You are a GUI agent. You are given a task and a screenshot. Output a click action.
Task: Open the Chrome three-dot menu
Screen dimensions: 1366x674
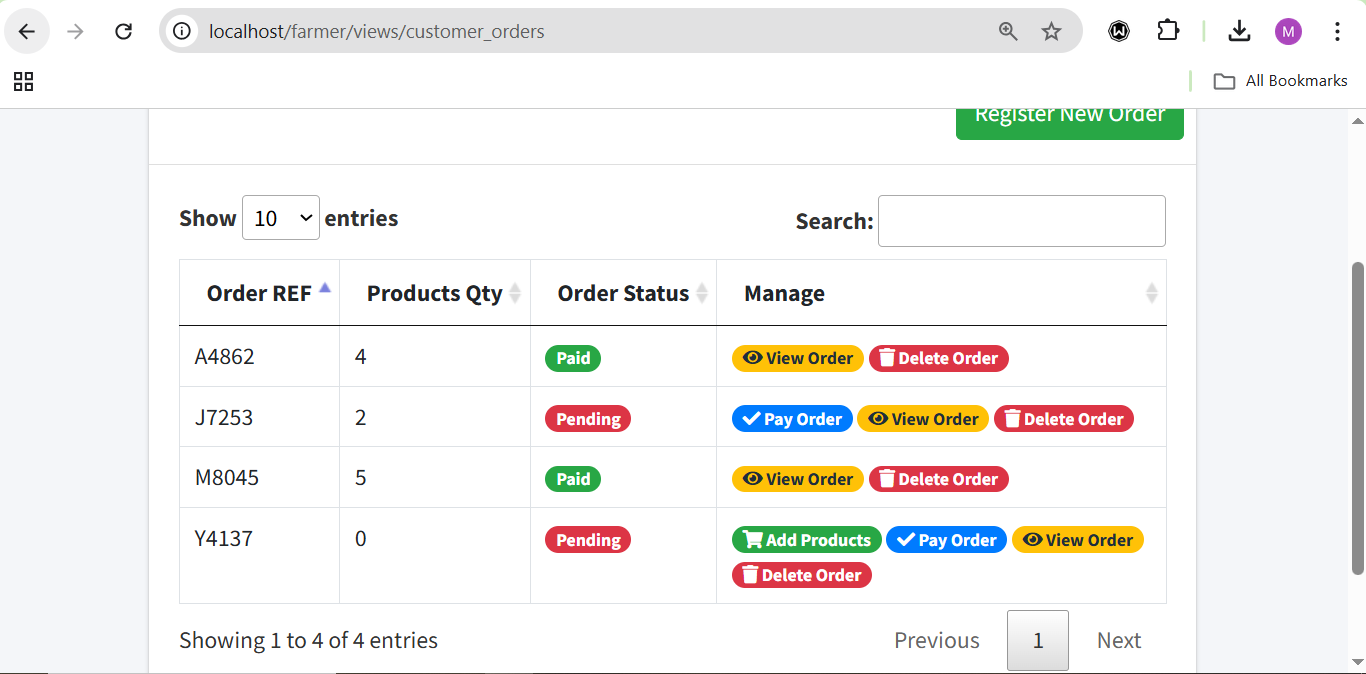[x=1337, y=31]
